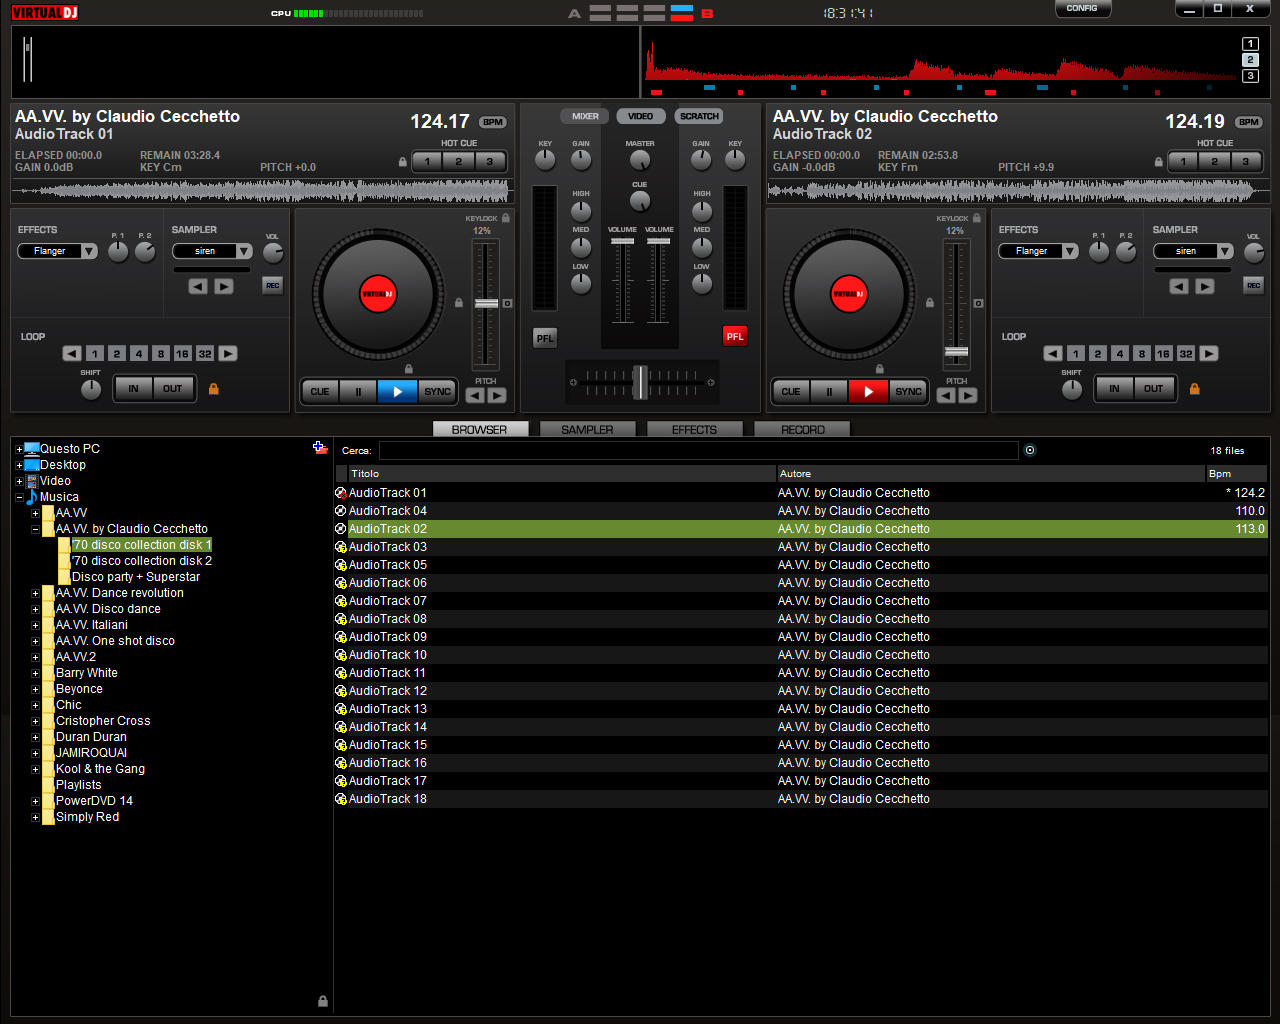Set left deck loop length to 4

click(138, 354)
